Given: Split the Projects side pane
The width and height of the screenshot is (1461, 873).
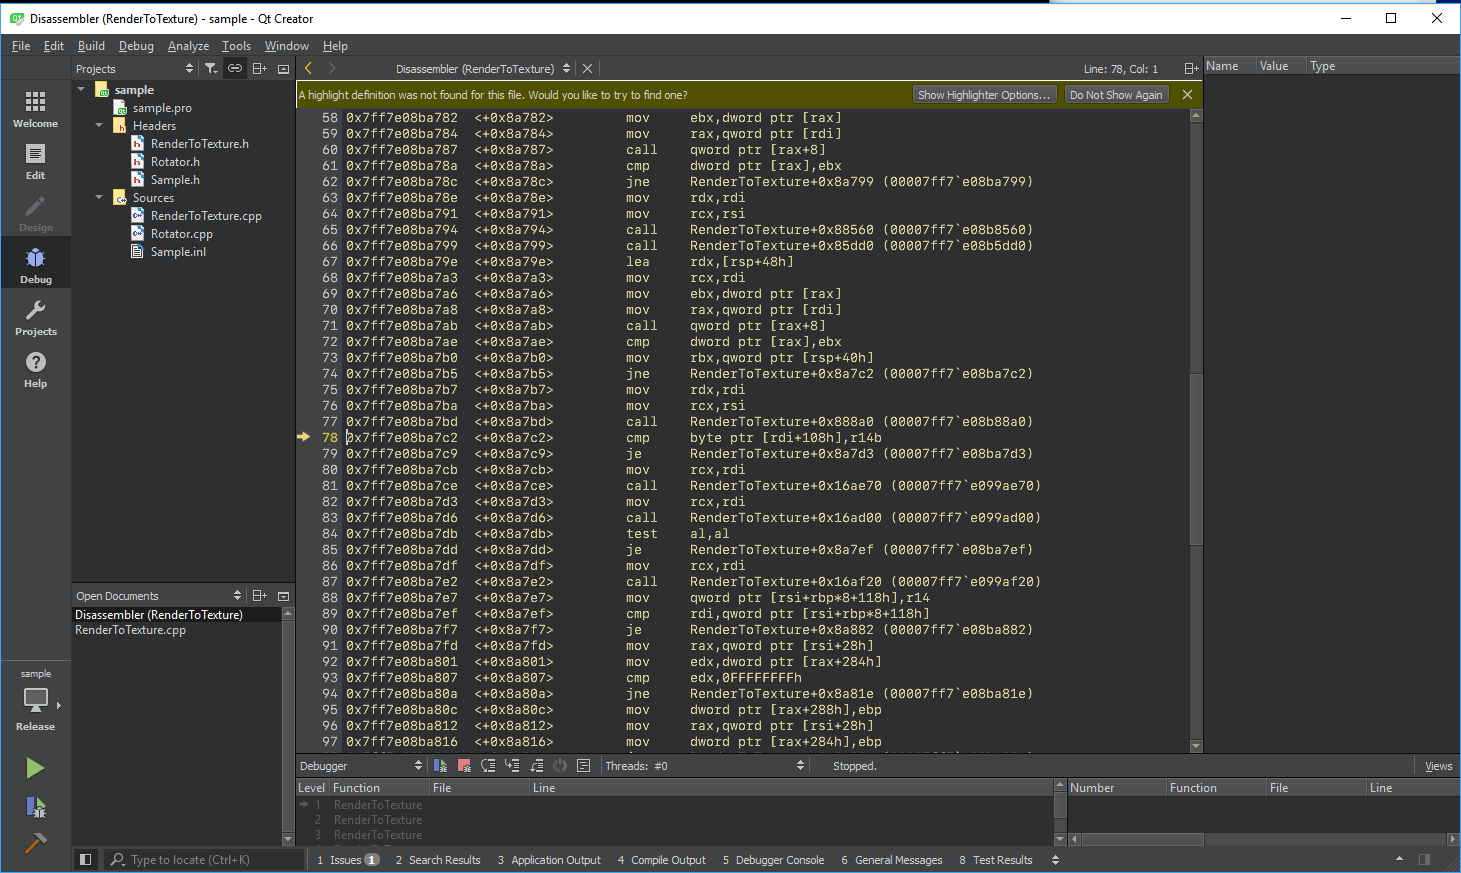Looking at the screenshot, I should pyautogui.click(x=259, y=68).
